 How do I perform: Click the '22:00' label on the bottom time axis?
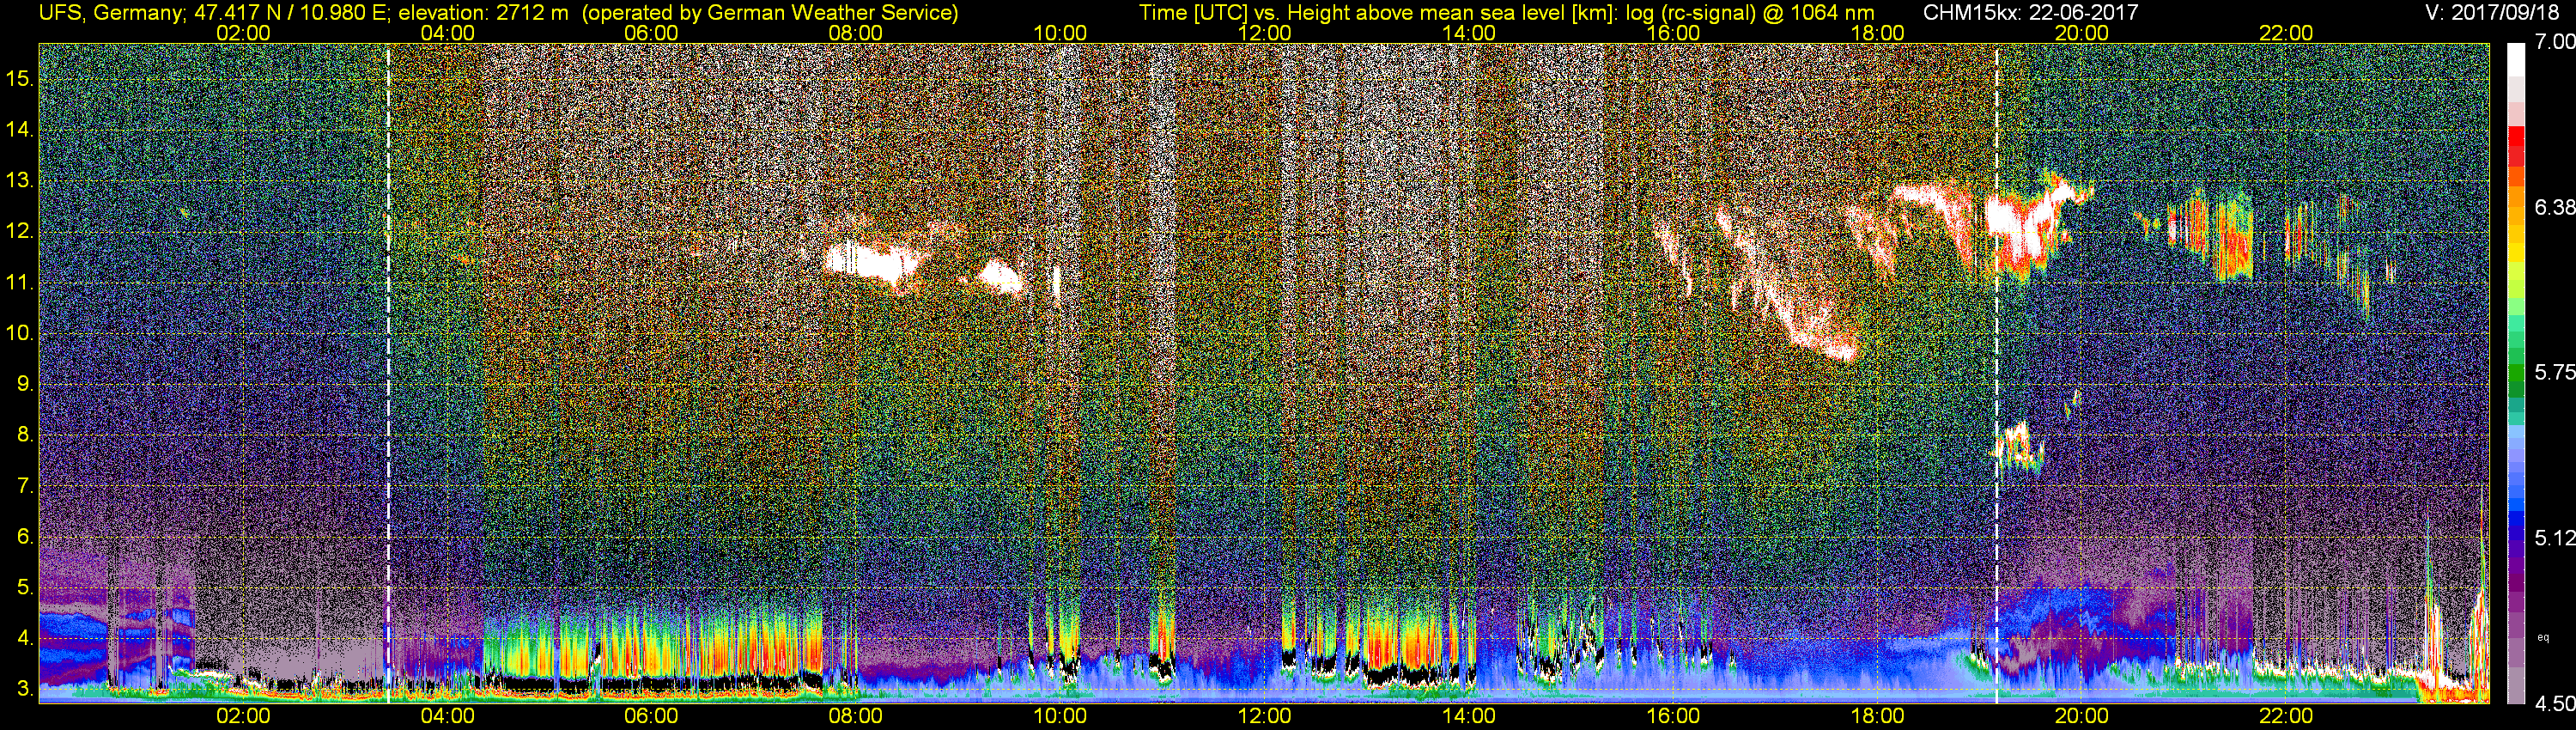click(x=2286, y=716)
